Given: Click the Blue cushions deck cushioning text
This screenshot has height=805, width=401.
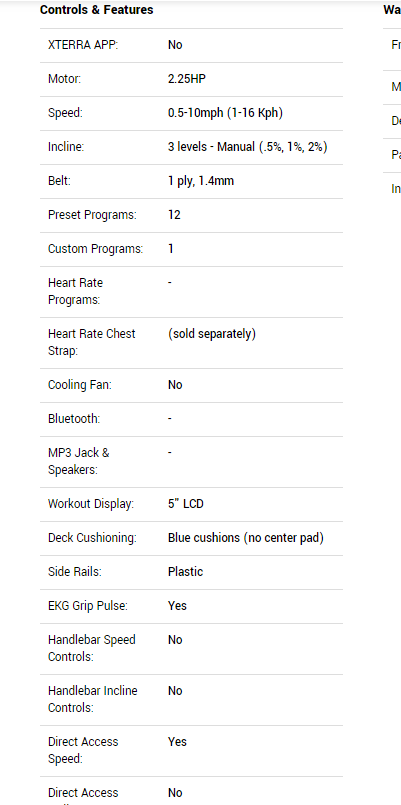Looking at the screenshot, I should 245,538.
